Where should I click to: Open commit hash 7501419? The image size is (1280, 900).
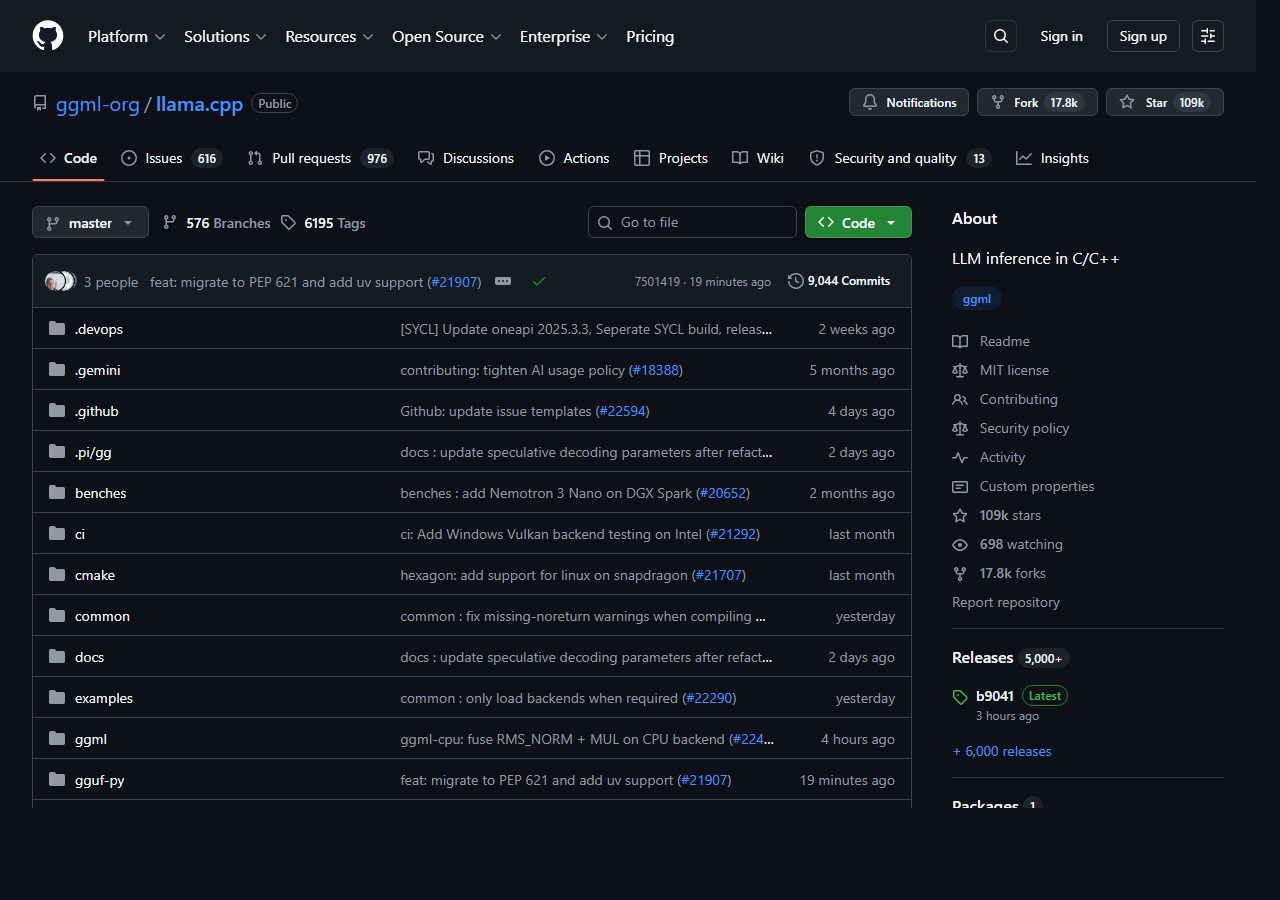[x=657, y=282]
